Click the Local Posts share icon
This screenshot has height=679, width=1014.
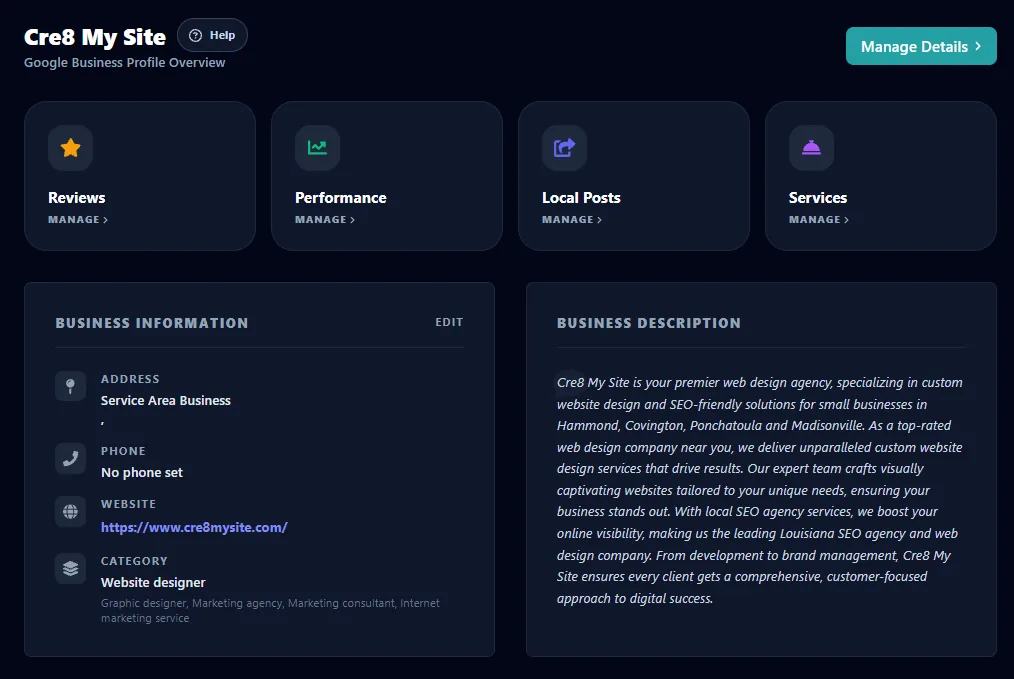pyautogui.click(x=565, y=148)
